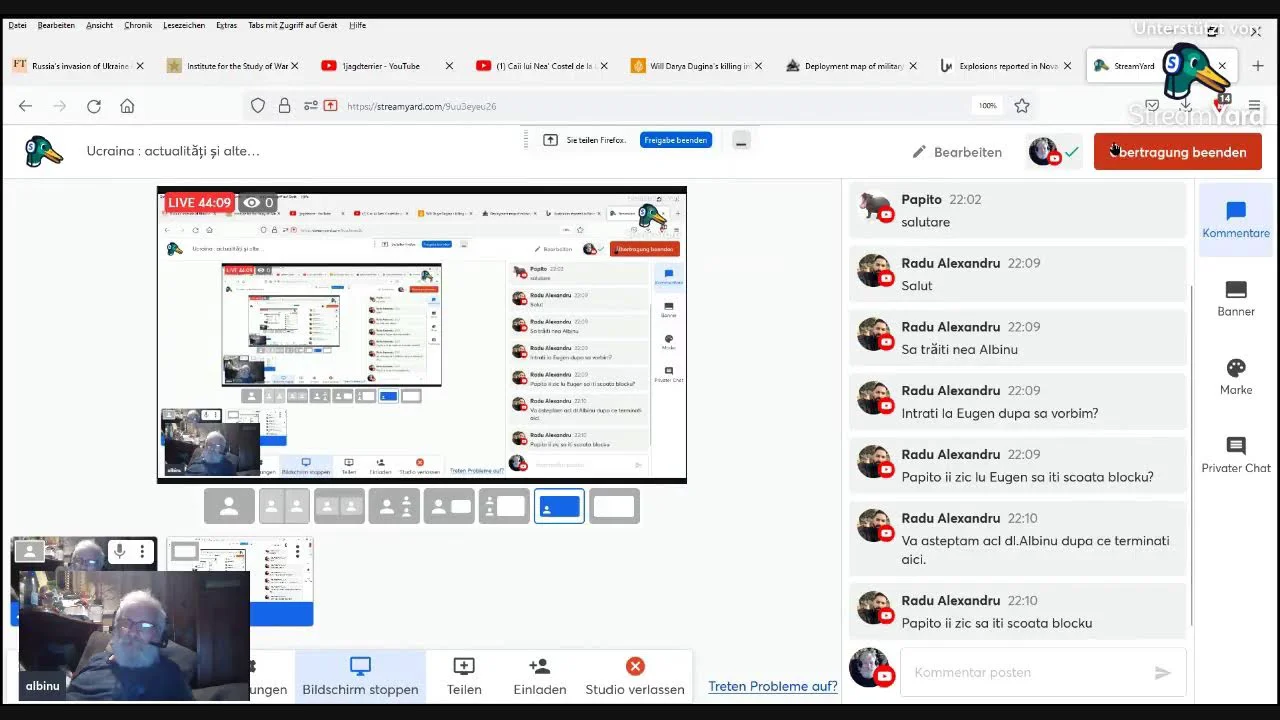Open the Lesezeichen menu
This screenshot has width=1280, height=720.
pyautogui.click(x=184, y=25)
